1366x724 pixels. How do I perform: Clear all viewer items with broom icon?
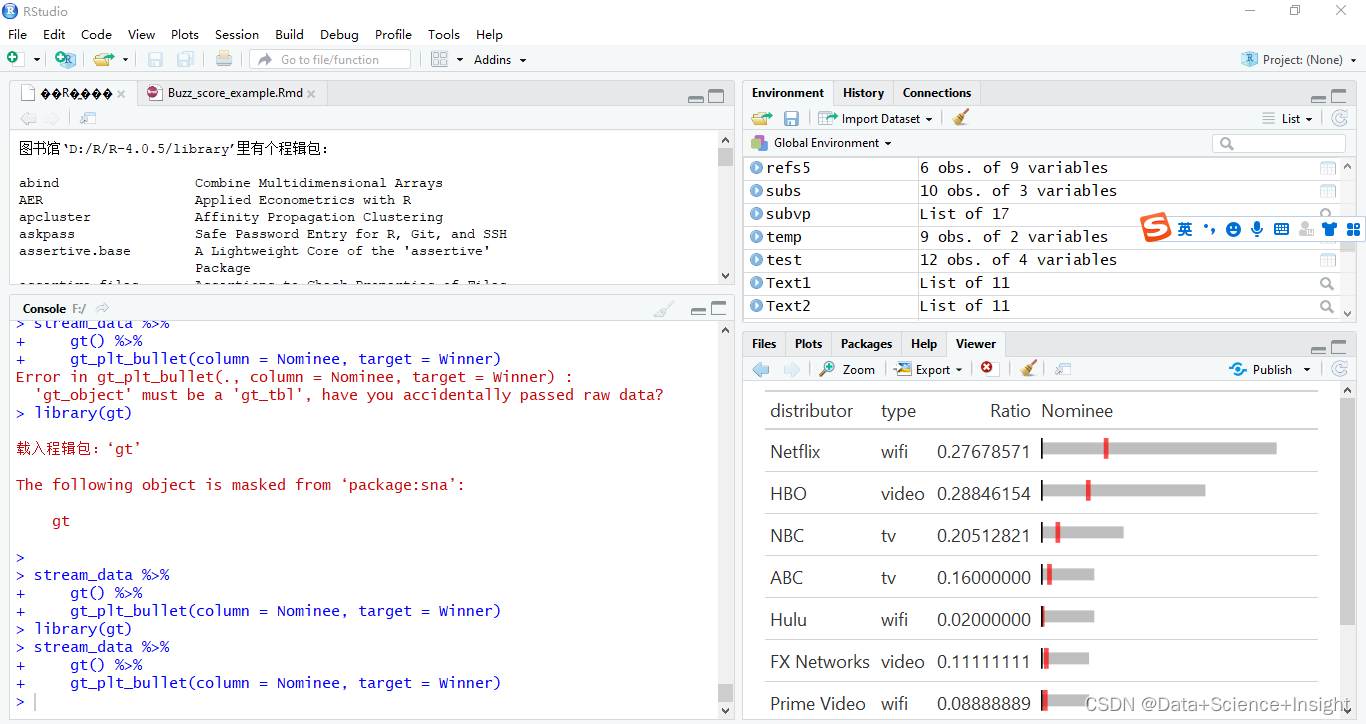pyautogui.click(x=1028, y=369)
